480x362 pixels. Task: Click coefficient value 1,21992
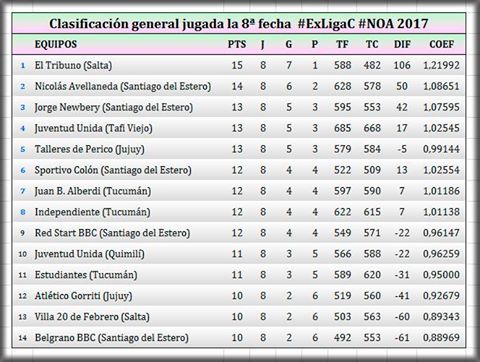(441, 65)
